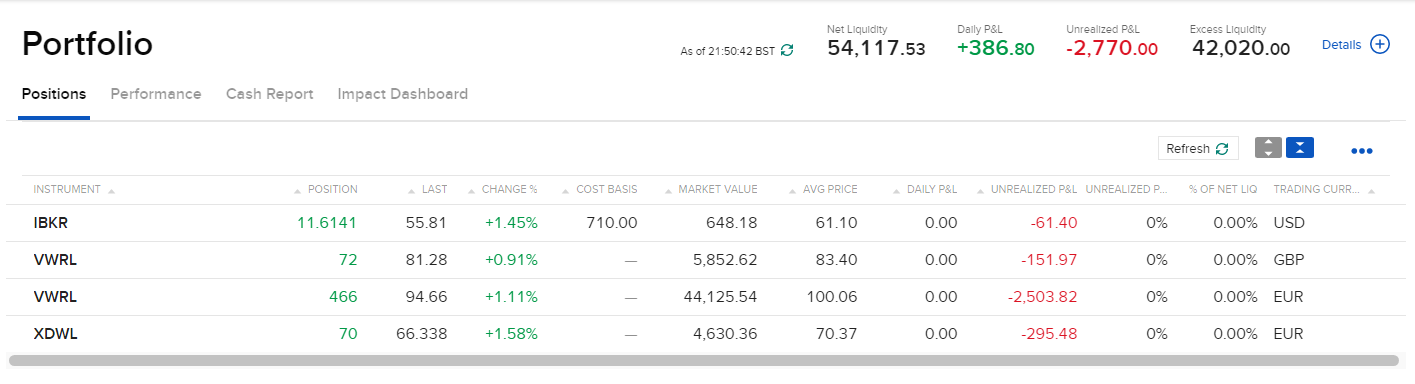Click Unrealized P&L total -2,770.00
This screenshot has width=1415, height=384.
click(1112, 49)
